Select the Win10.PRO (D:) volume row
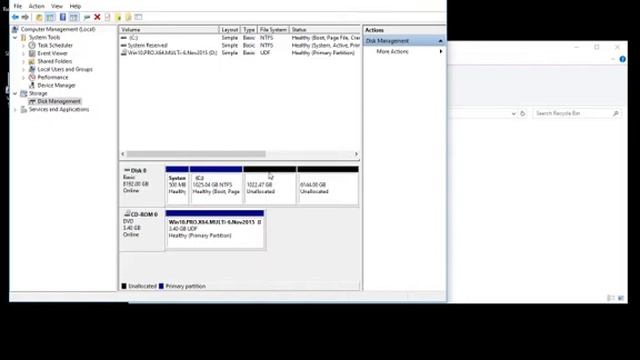The height and width of the screenshot is (360, 640). (240, 53)
